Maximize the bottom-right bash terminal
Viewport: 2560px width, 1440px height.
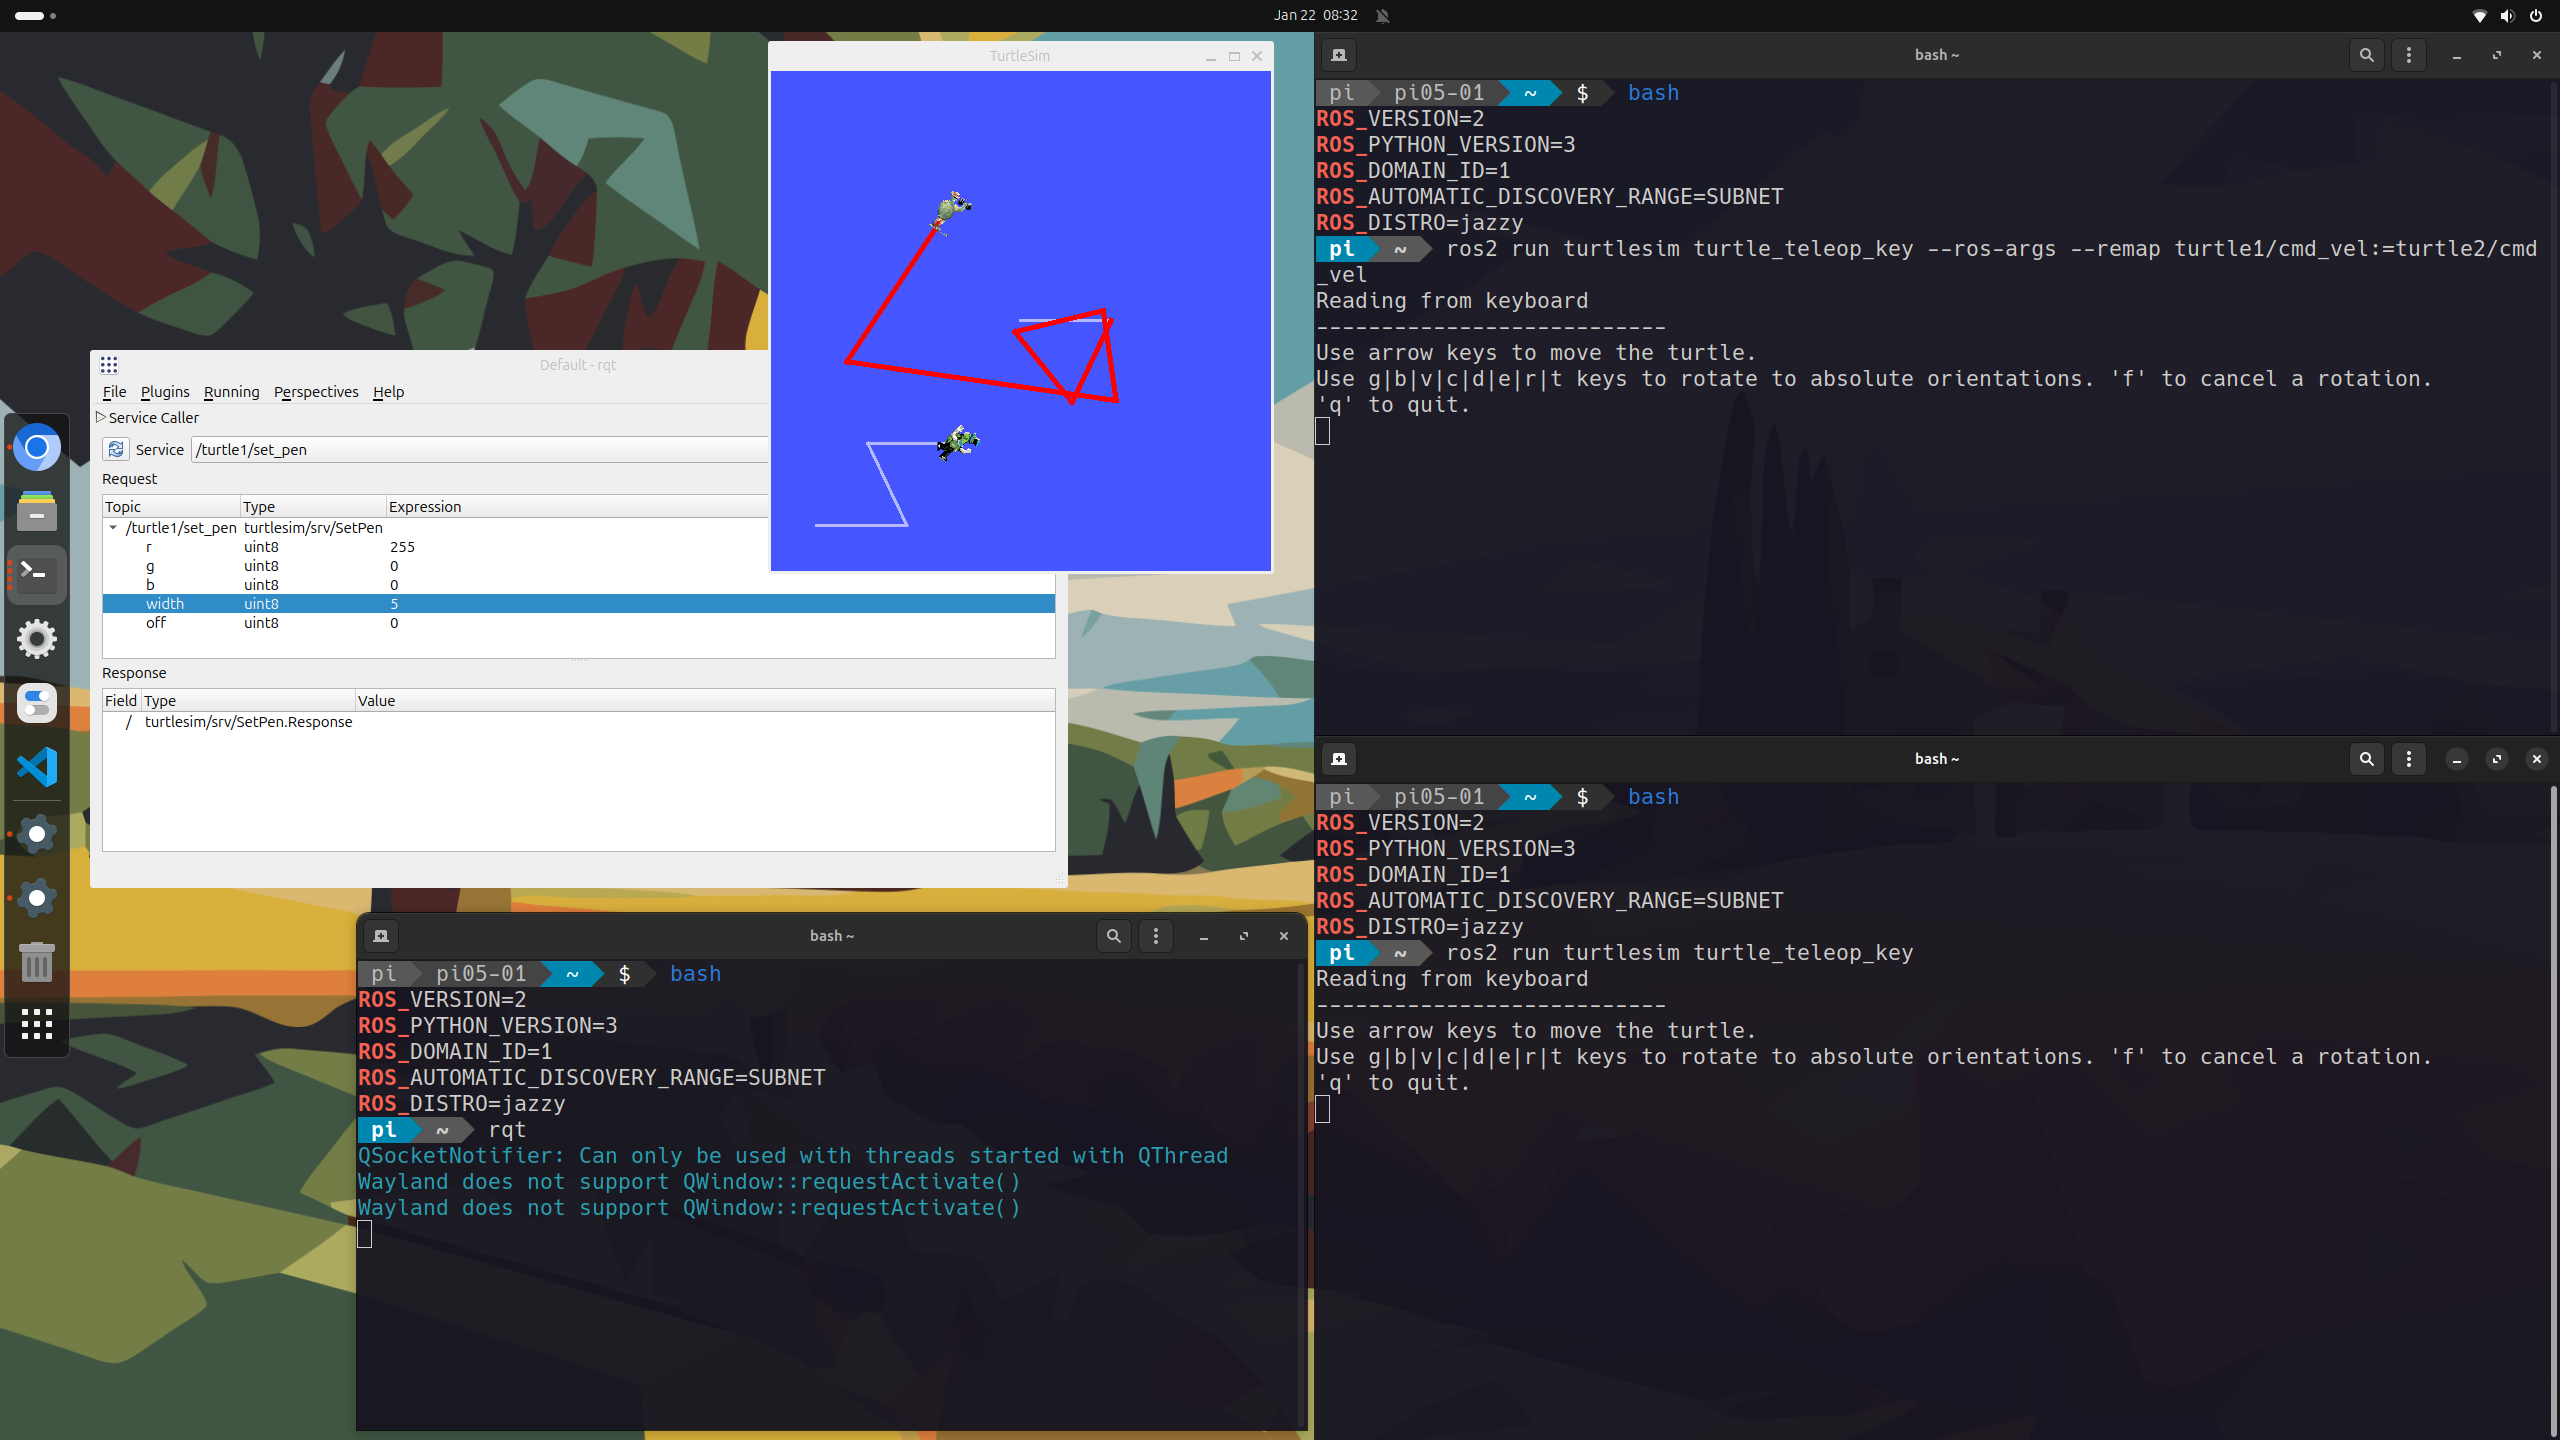coord(2496,759)
